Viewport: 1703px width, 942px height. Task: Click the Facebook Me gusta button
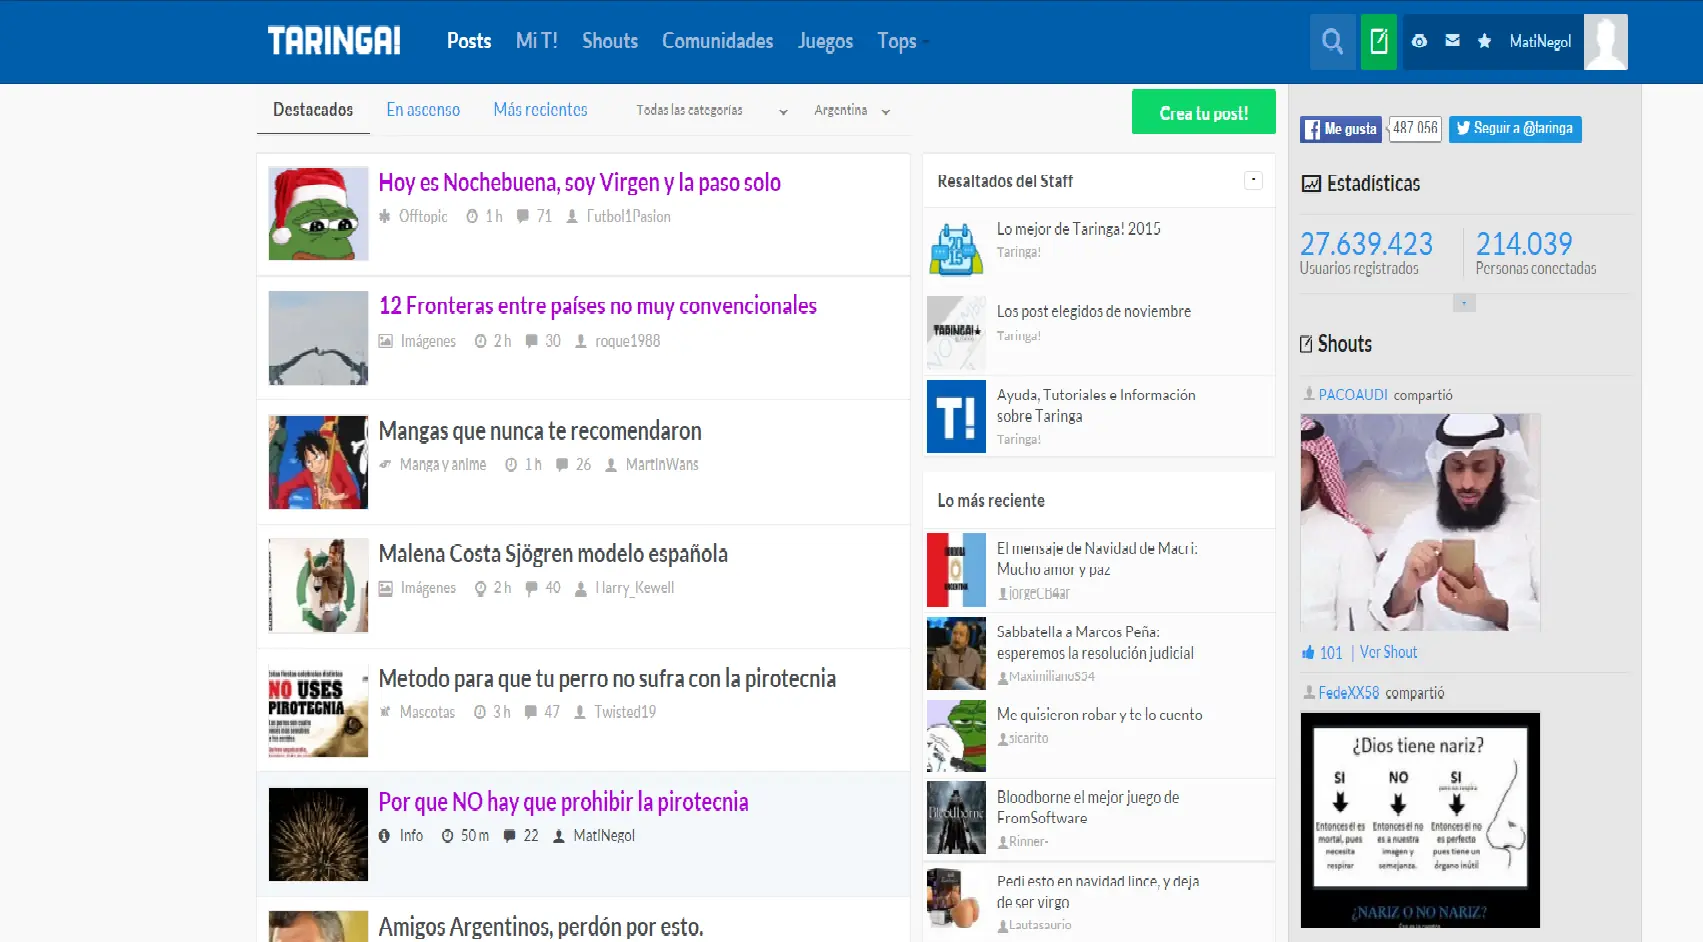1341,129
